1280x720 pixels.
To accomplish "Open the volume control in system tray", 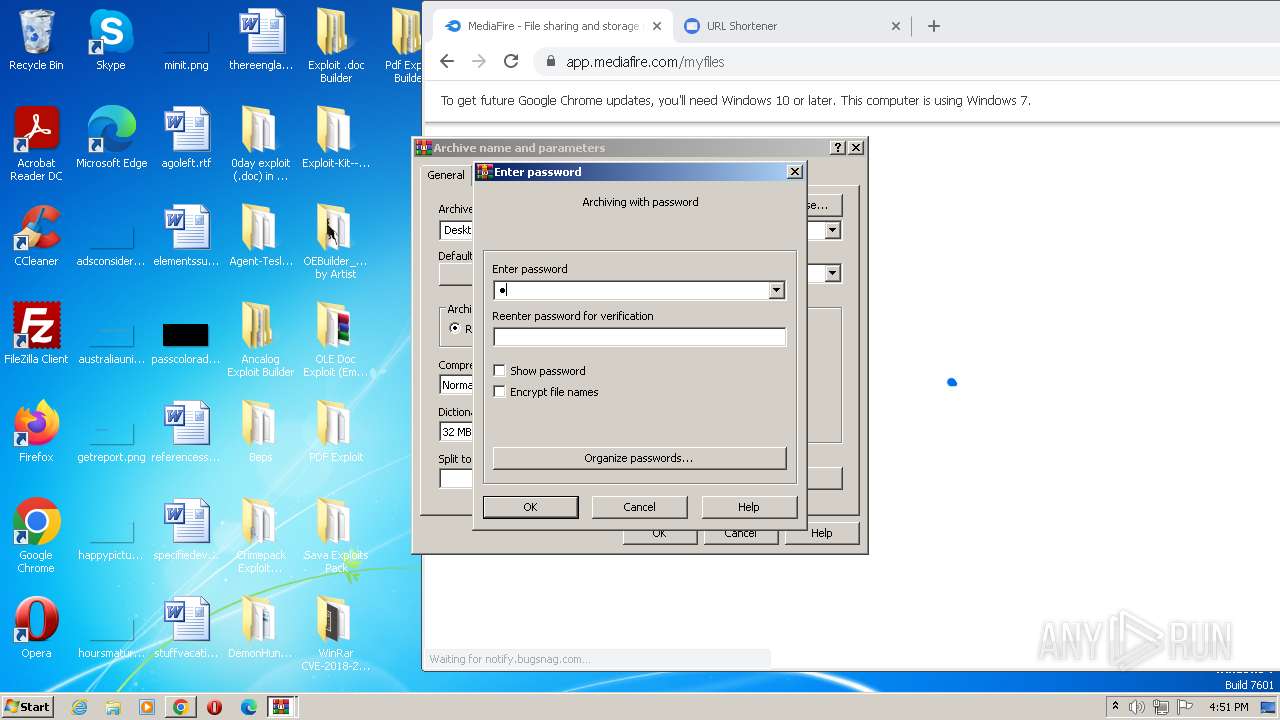I will click(1137, 707).
